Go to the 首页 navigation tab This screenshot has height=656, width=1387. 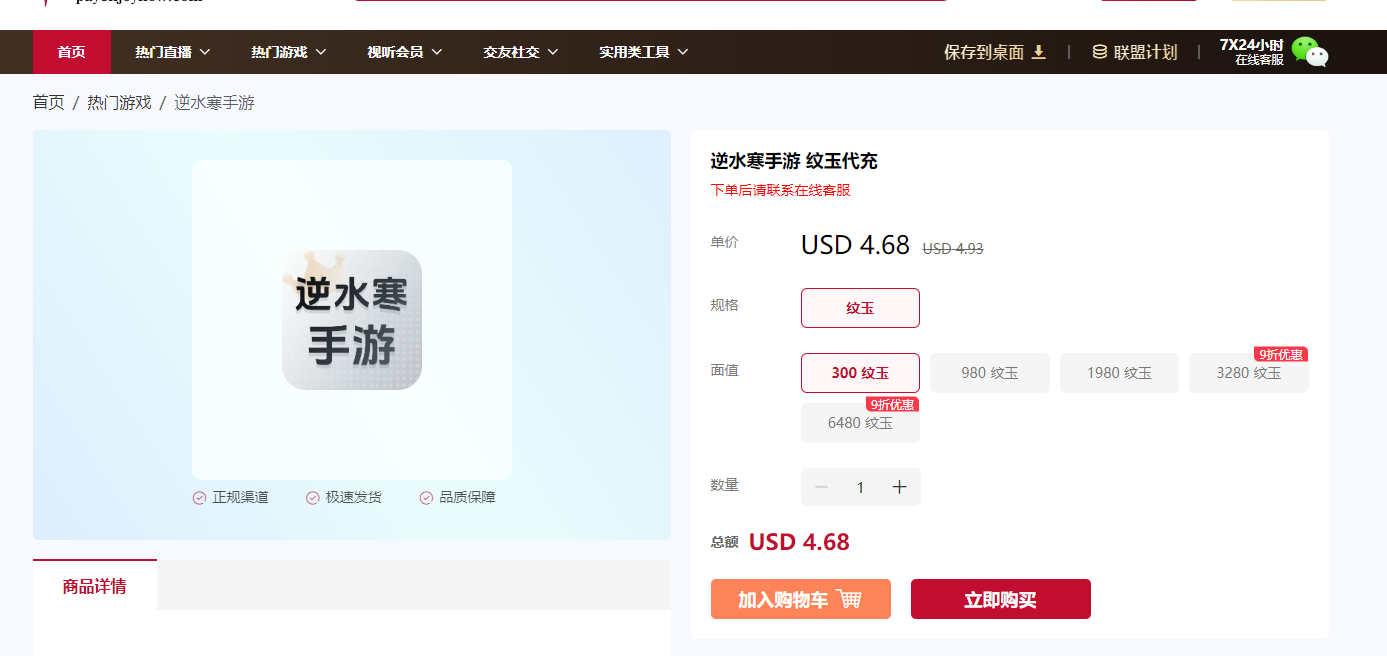coord(71,52)
